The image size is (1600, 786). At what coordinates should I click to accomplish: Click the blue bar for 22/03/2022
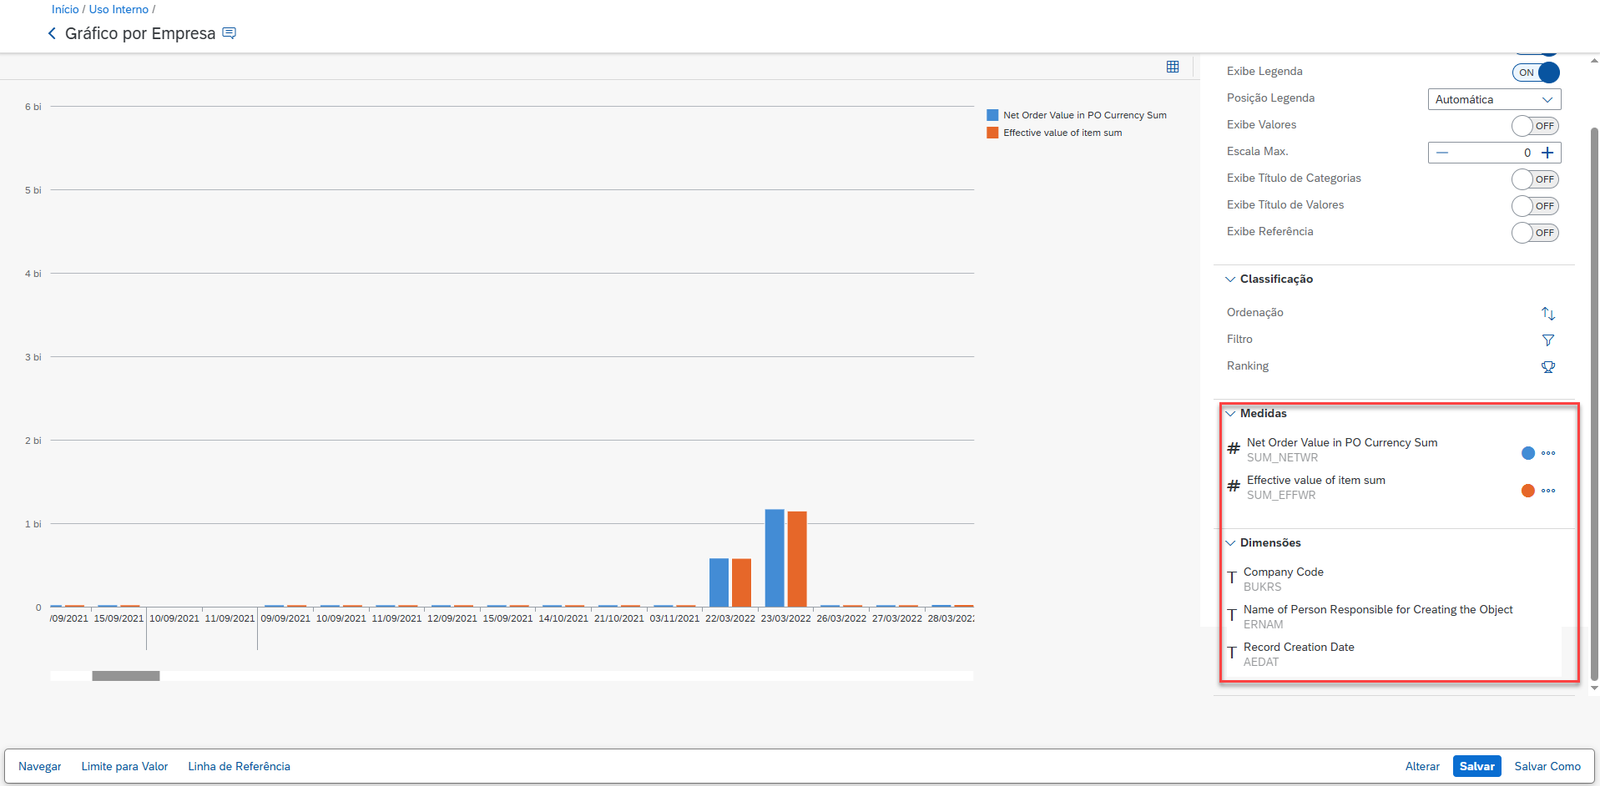click(x=719, y=583)
